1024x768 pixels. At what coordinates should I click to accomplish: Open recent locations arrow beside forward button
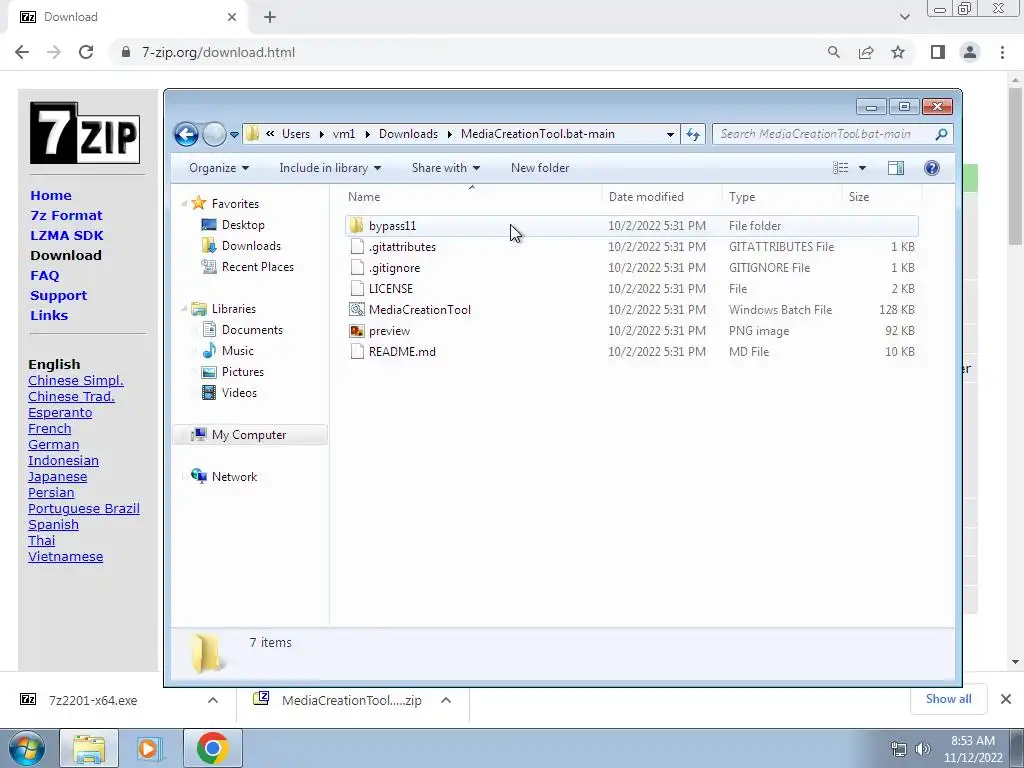[x=234, y=135]
